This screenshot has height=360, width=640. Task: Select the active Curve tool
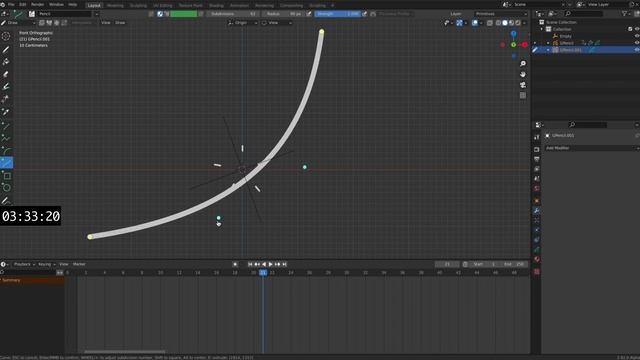tap(6, 163)
